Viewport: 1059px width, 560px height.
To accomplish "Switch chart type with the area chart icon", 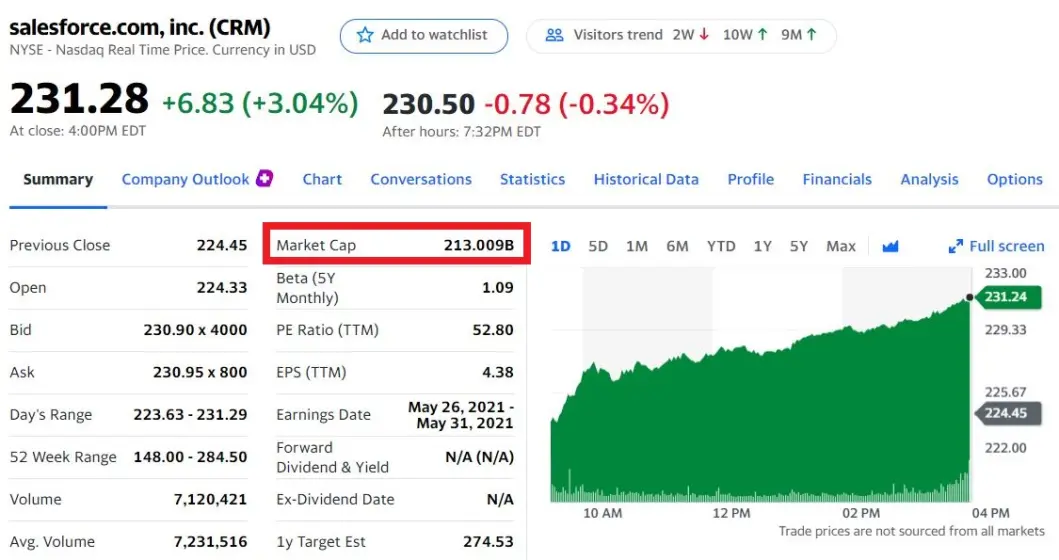I will tap(890, 246).
